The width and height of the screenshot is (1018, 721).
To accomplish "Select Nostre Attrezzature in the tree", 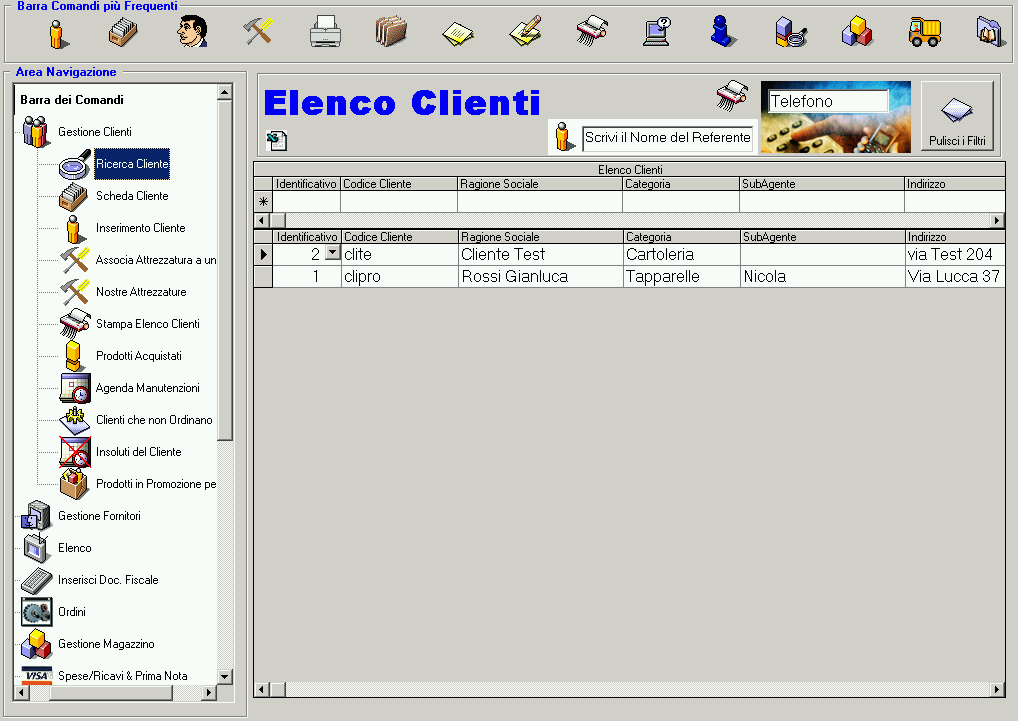I will (141, 292).
